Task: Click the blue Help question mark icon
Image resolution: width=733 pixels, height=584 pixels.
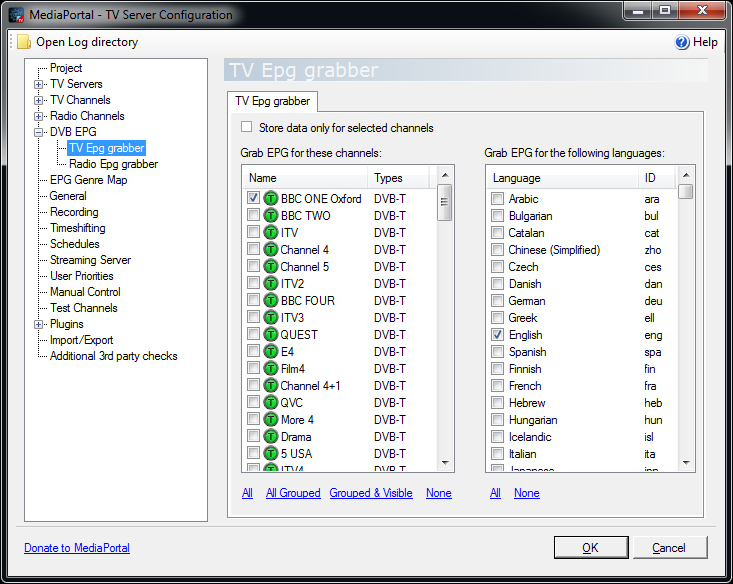Action: tap(682, 42)
